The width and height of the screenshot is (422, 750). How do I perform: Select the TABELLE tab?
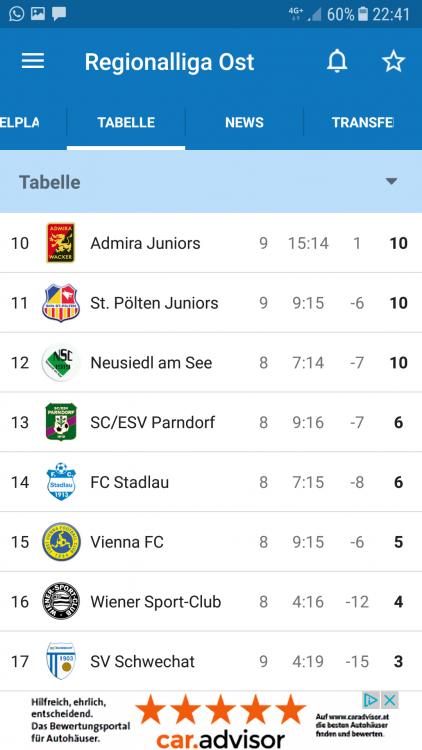(126, 122)
